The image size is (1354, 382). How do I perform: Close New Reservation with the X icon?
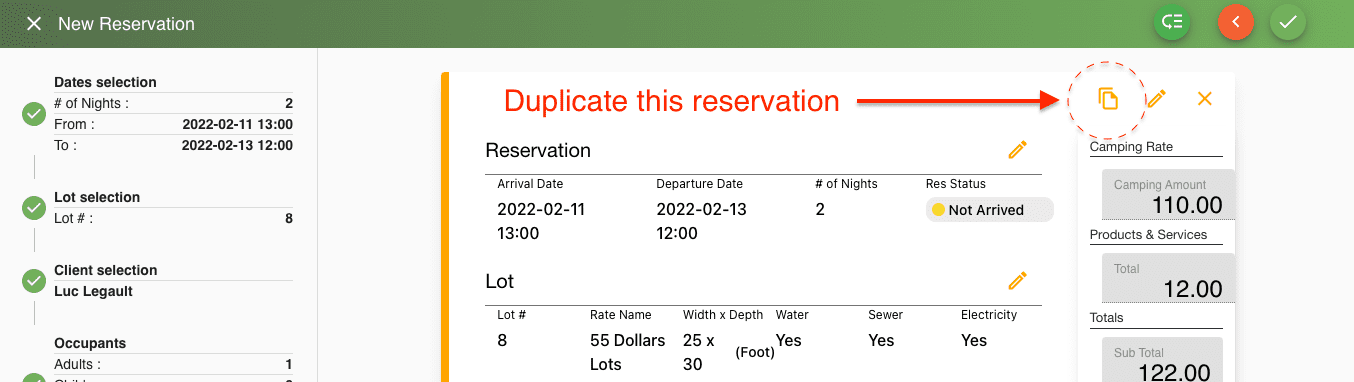coord(34,23)
